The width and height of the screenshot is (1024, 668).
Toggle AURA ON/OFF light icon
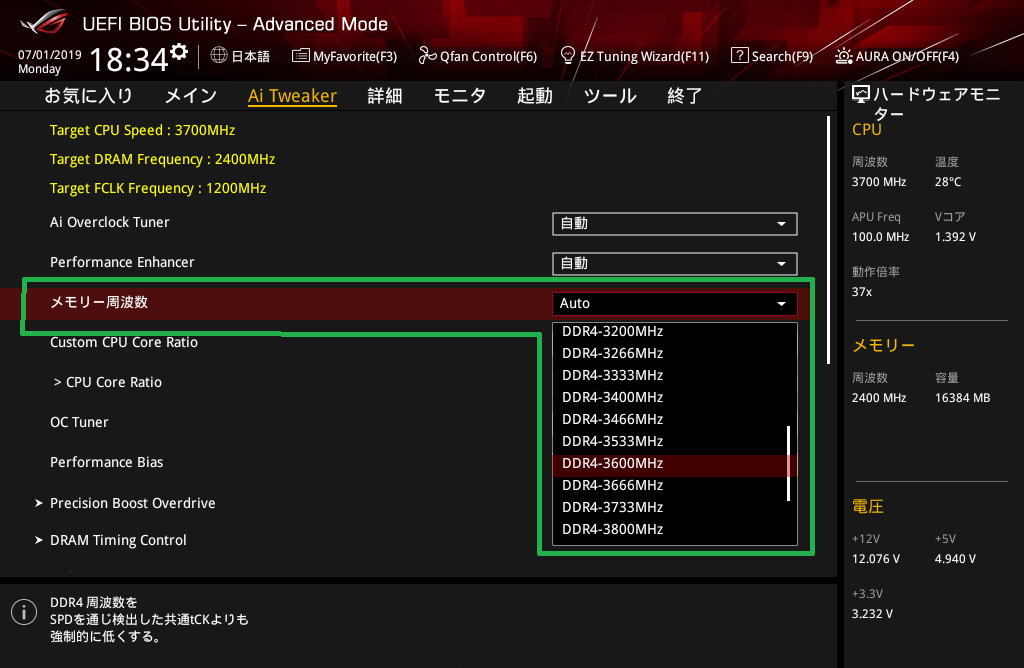(x=843, y=56)
